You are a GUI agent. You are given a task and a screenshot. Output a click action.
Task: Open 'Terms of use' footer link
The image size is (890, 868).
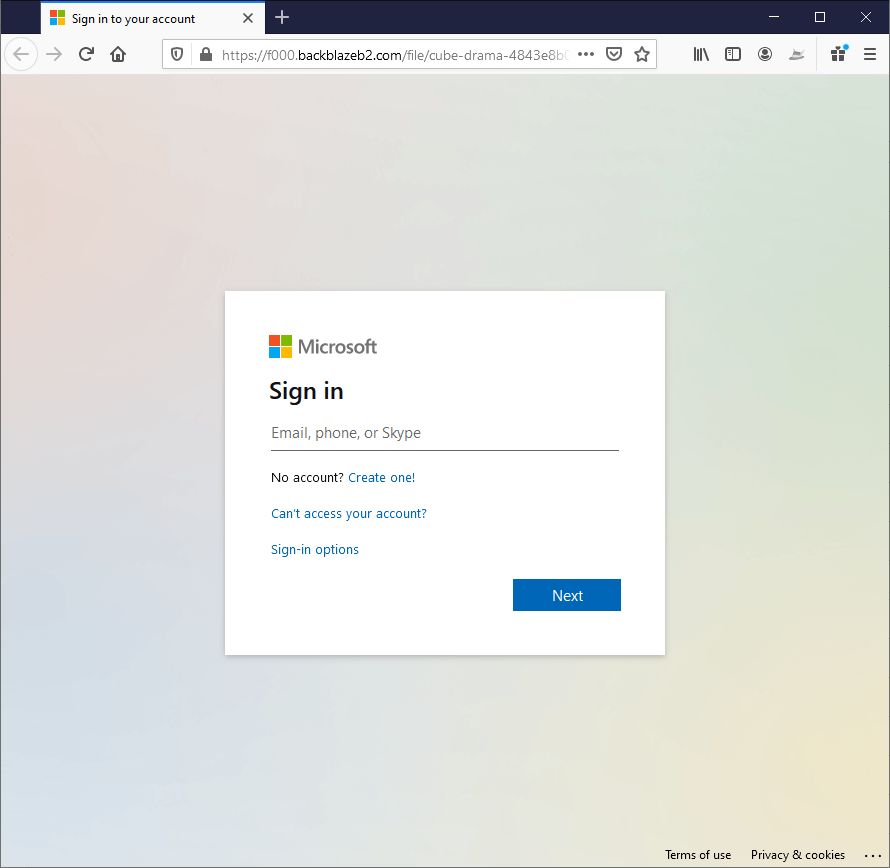pyautogui.click(x=698, y=855)
